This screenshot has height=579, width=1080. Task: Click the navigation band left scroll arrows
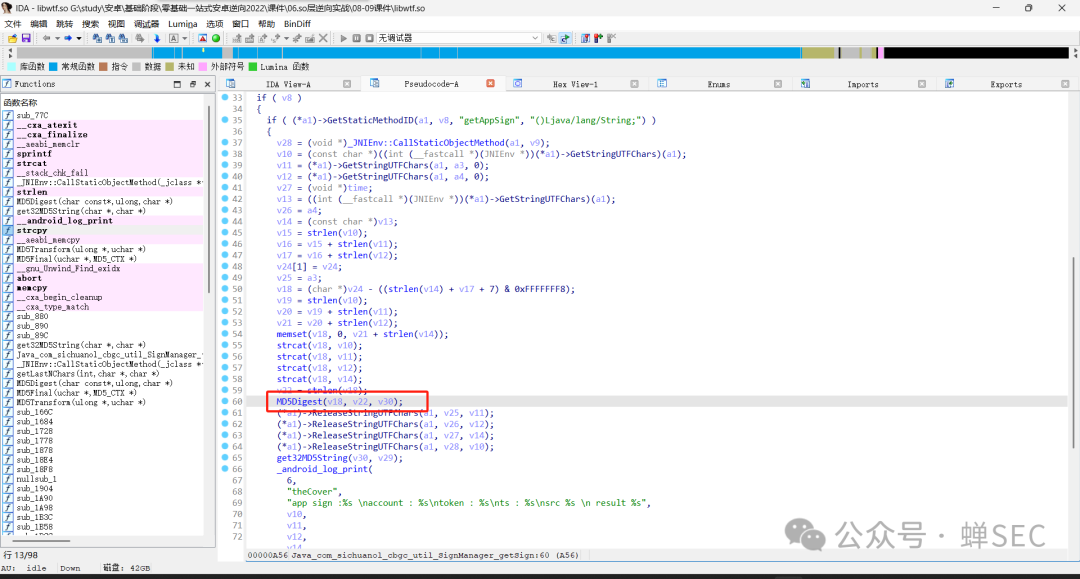pyautogui.click(x=10, y=52)
